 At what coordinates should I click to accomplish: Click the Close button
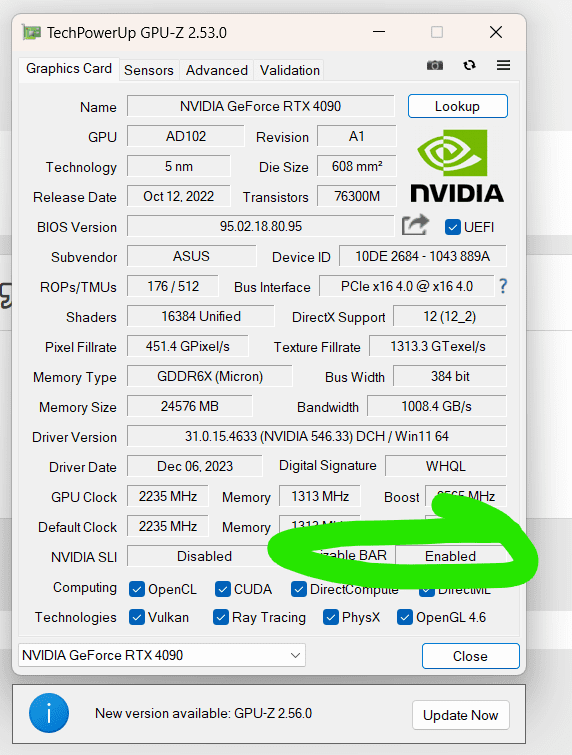pyautogui.click(x=470, y=656)
